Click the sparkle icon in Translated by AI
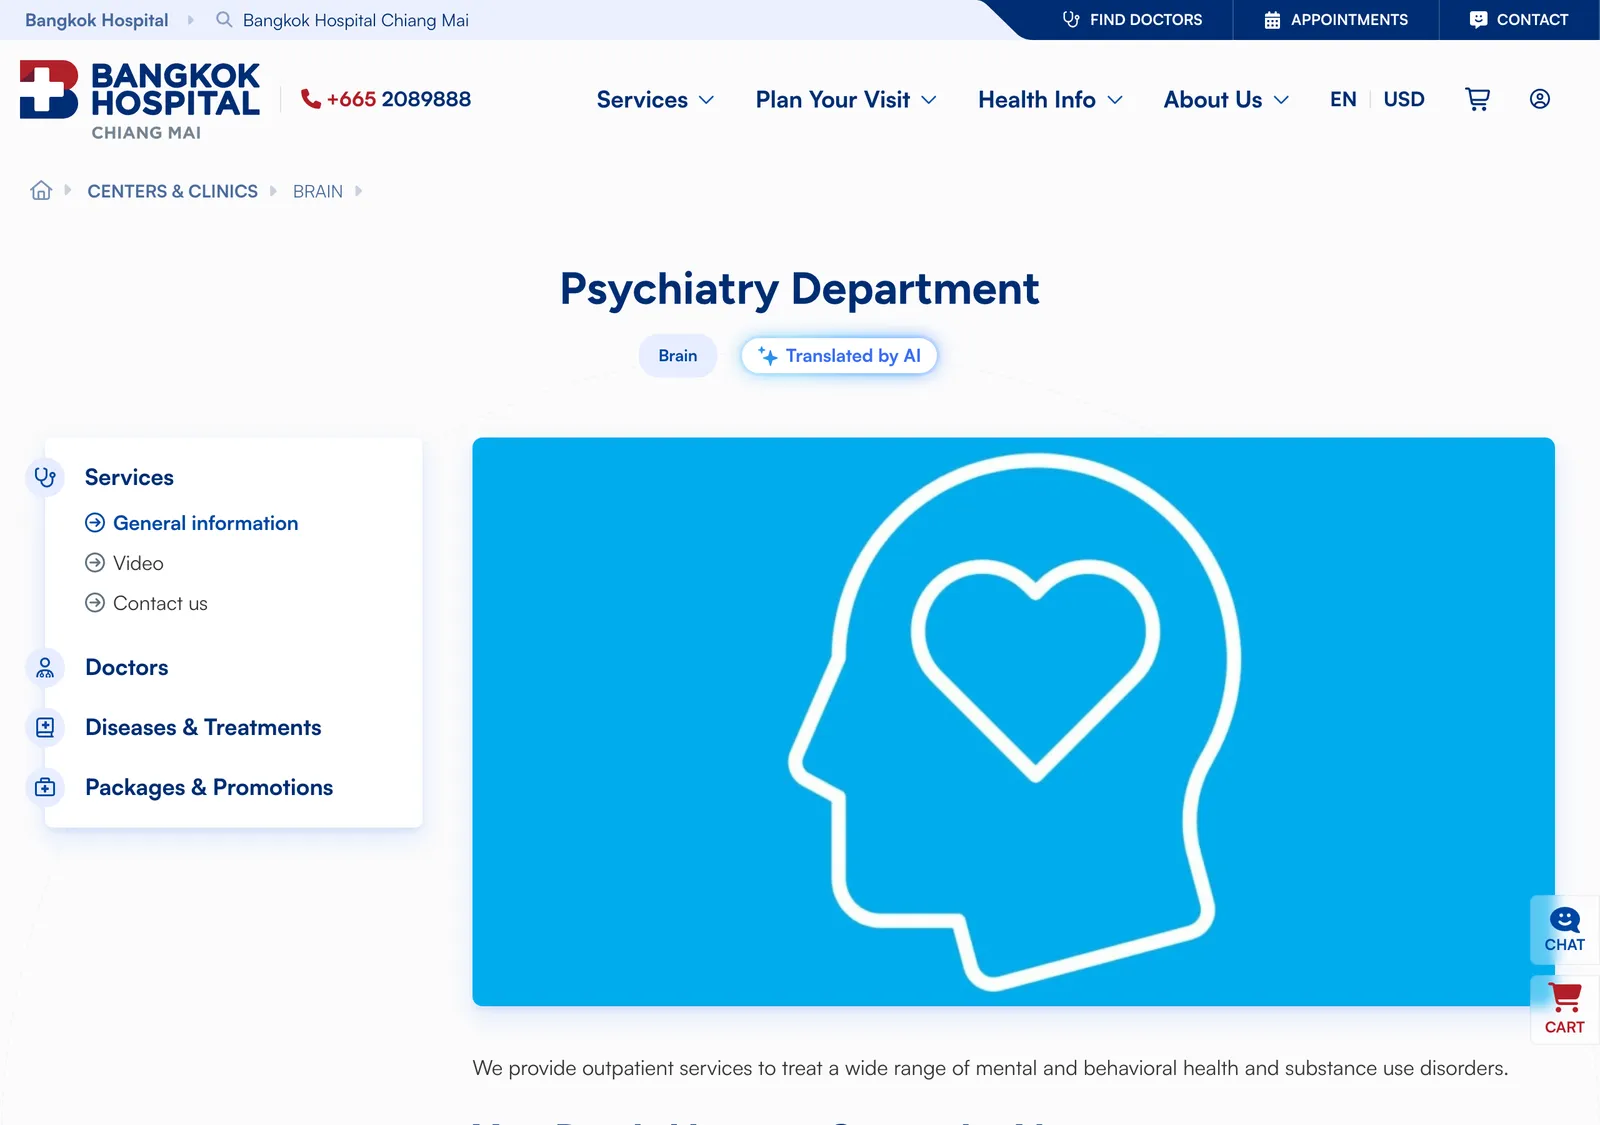The width and height of the screenshot is (1600, 1125). 768,355
